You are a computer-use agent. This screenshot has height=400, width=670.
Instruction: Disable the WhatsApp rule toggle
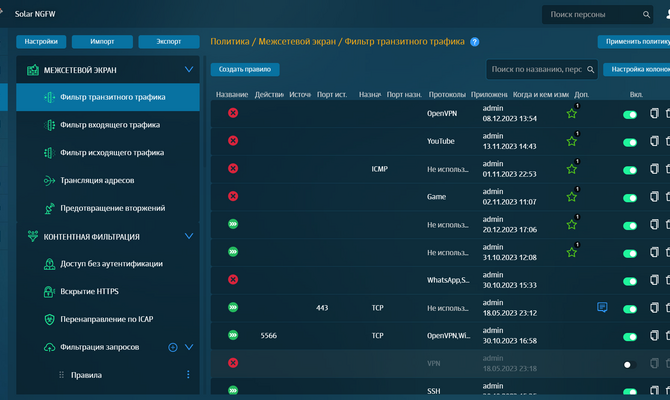click(630, 281)
